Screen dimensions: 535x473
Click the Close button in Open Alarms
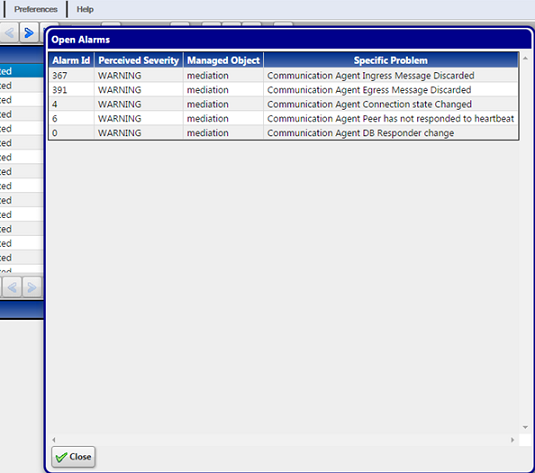[73, 457]
